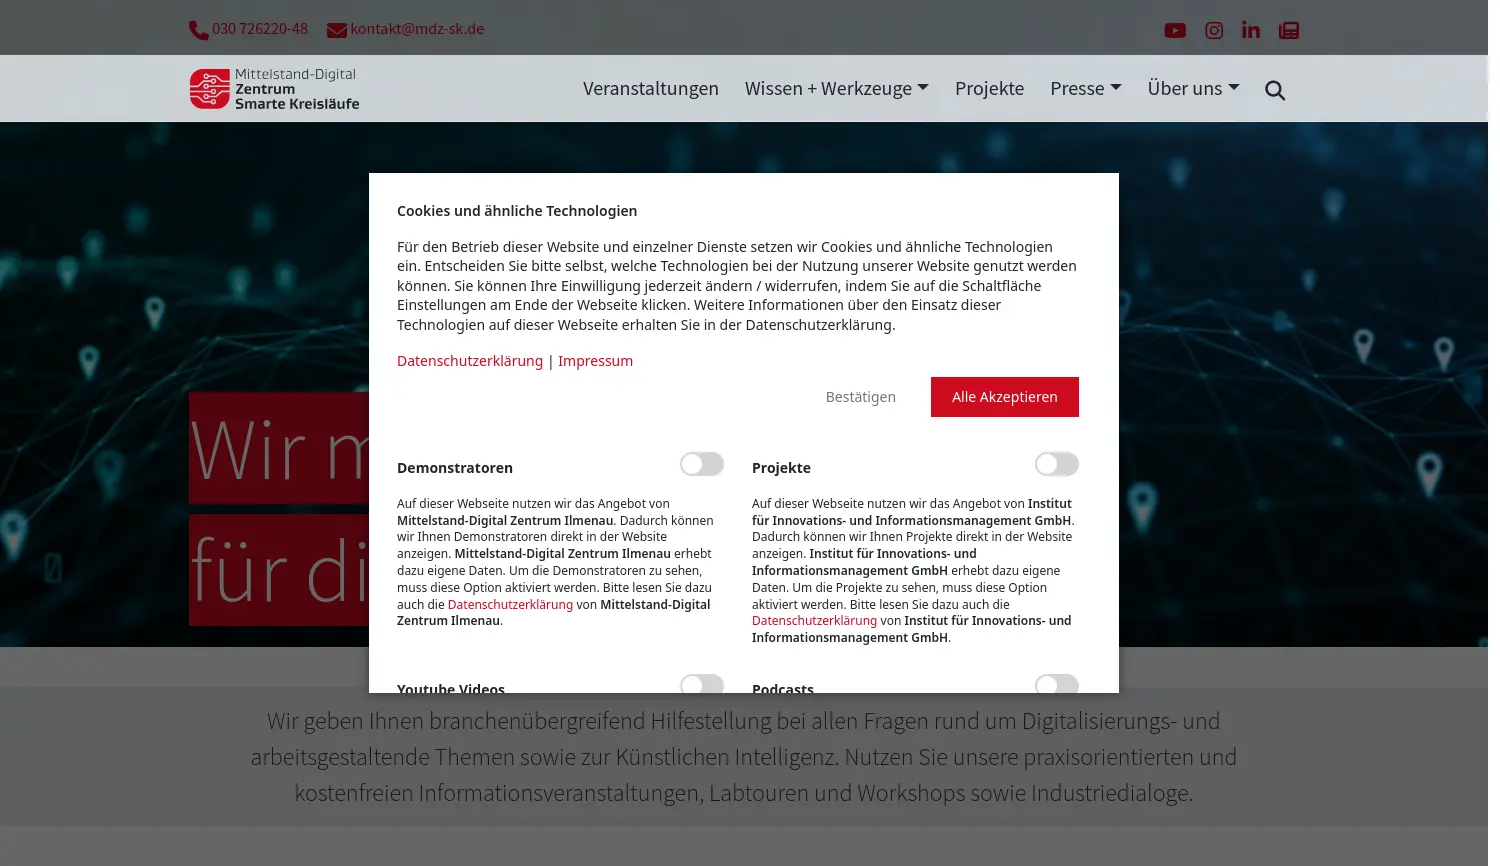Image resolution: width=1500 pixels, height=866 pixels.
Task: Click the Alle Akzeptieren button
Action: pos(1004,396)
